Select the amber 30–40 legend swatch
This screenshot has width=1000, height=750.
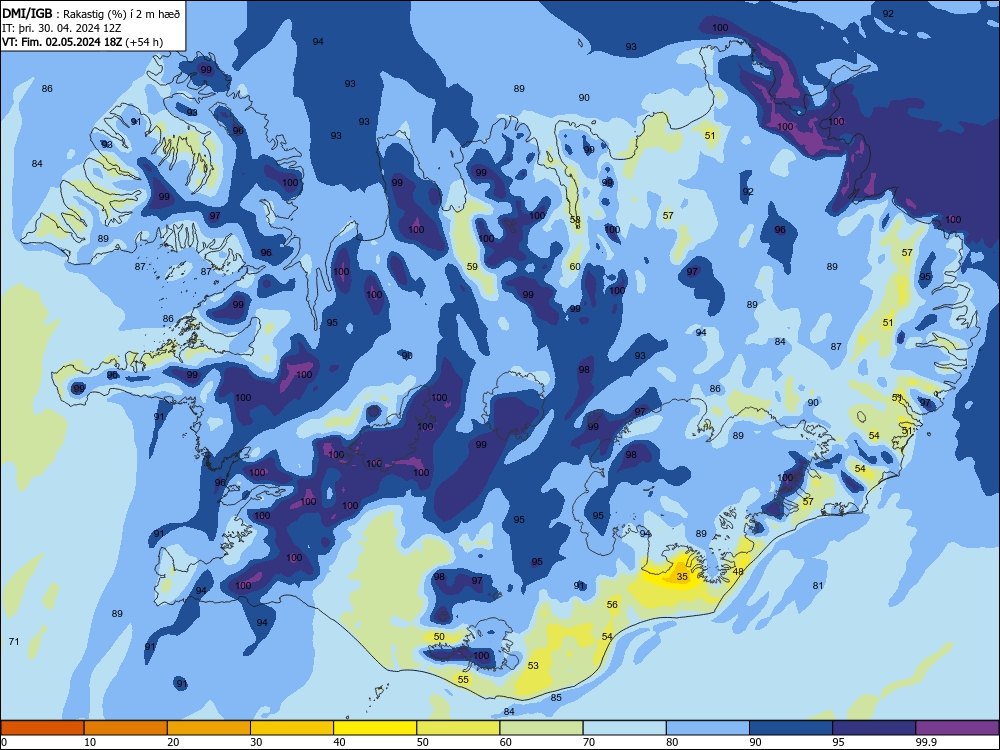point(292,728)
